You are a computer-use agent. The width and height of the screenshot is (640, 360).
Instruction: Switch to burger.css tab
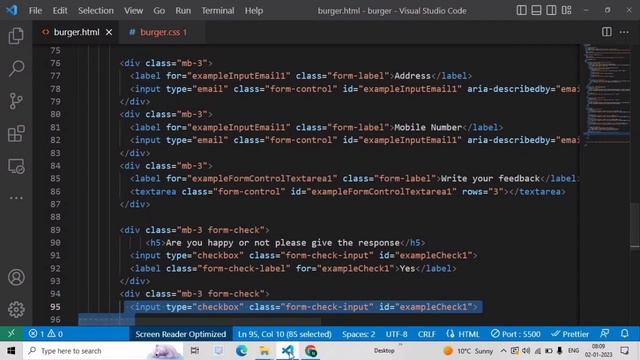click(x=162, y=32)
